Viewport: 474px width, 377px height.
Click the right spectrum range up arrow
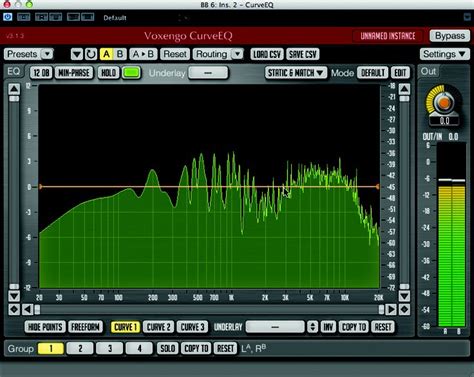(404, 89)
